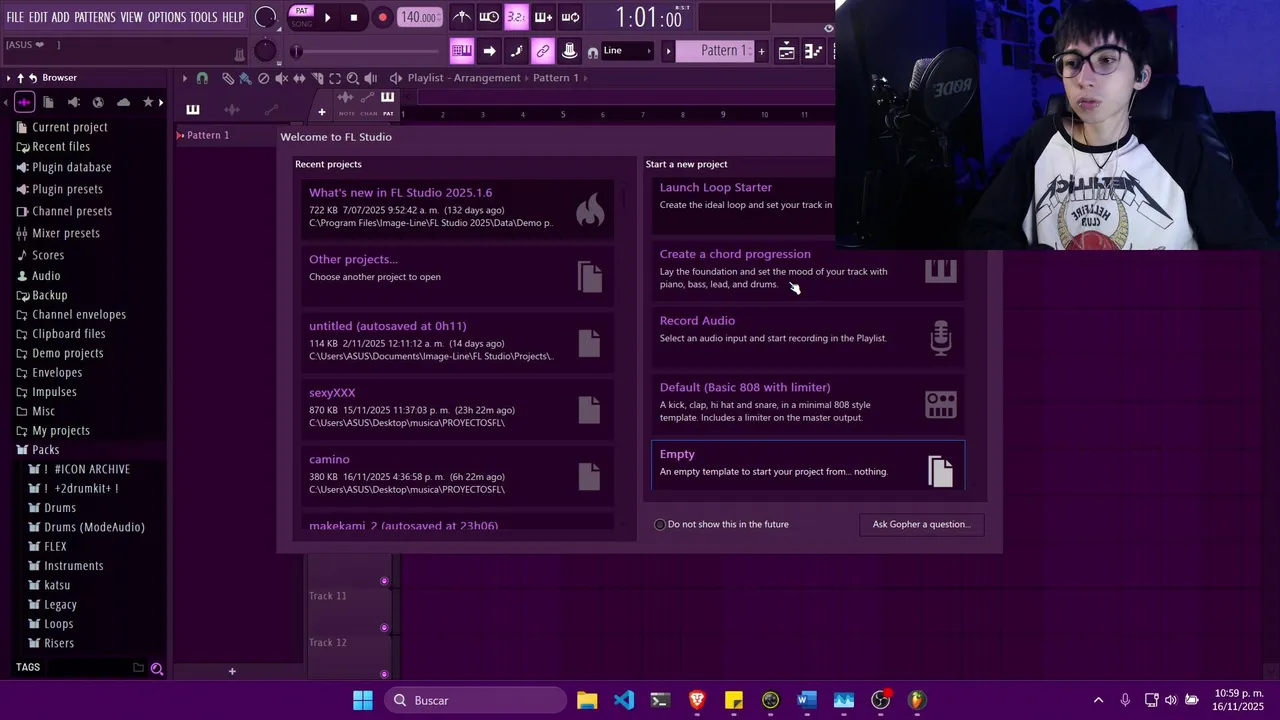Click the master pitch knob

pyautogui.click(x=265, y=50)
